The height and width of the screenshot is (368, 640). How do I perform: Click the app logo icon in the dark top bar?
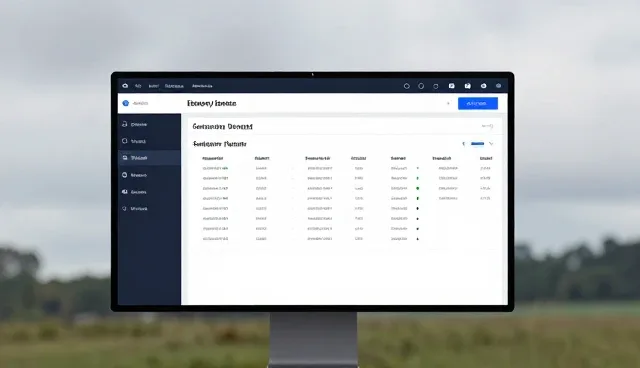125,86
